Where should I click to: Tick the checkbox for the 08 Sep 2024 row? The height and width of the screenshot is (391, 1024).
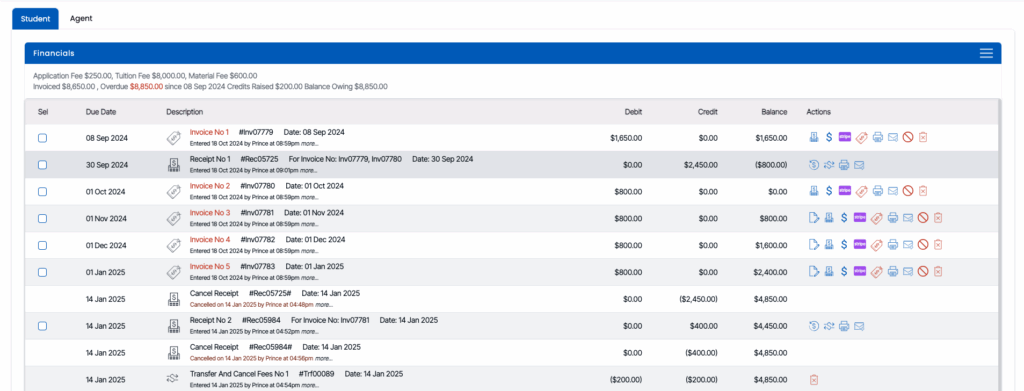42,138
